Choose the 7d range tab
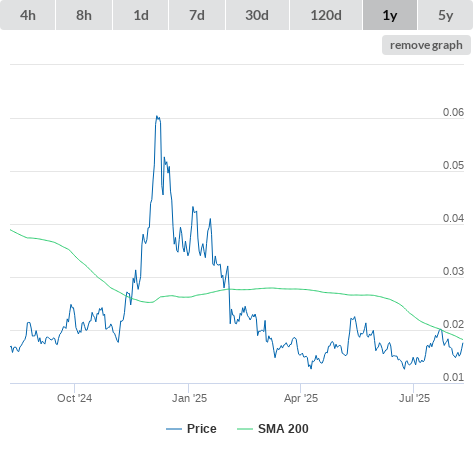474x455 pixels. tap(197, 15)
